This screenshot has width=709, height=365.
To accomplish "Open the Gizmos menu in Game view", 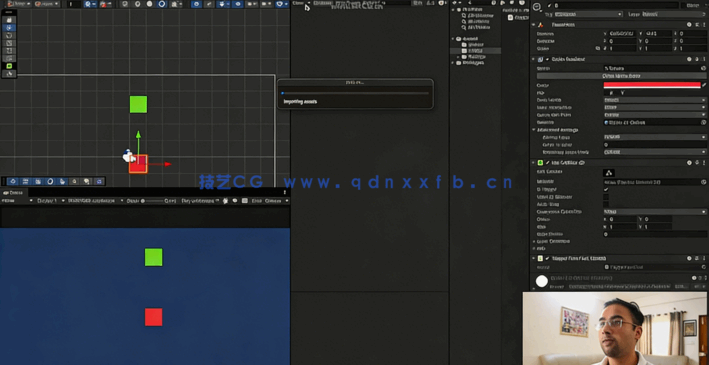I will pos(276,201).
